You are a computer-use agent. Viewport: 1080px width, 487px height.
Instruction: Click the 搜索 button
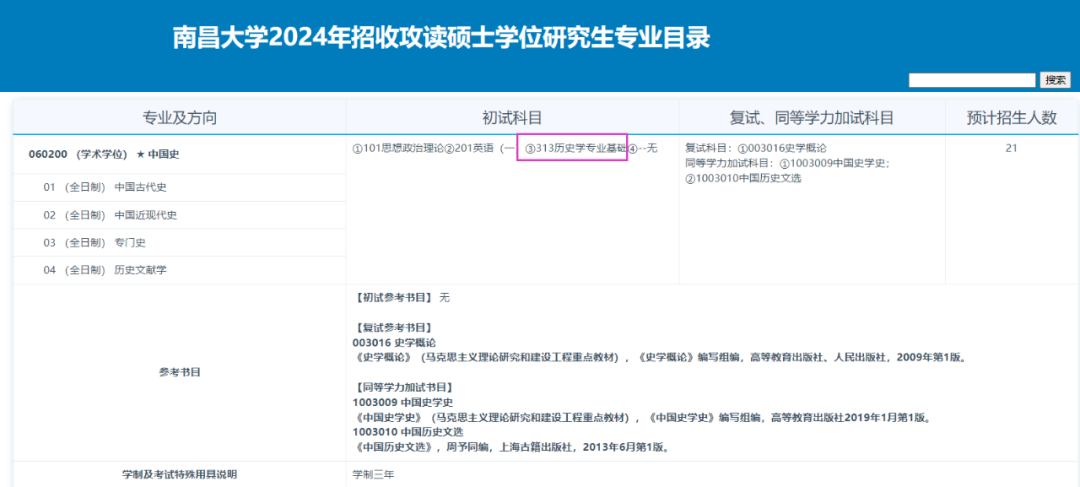tap(1055, 80)
